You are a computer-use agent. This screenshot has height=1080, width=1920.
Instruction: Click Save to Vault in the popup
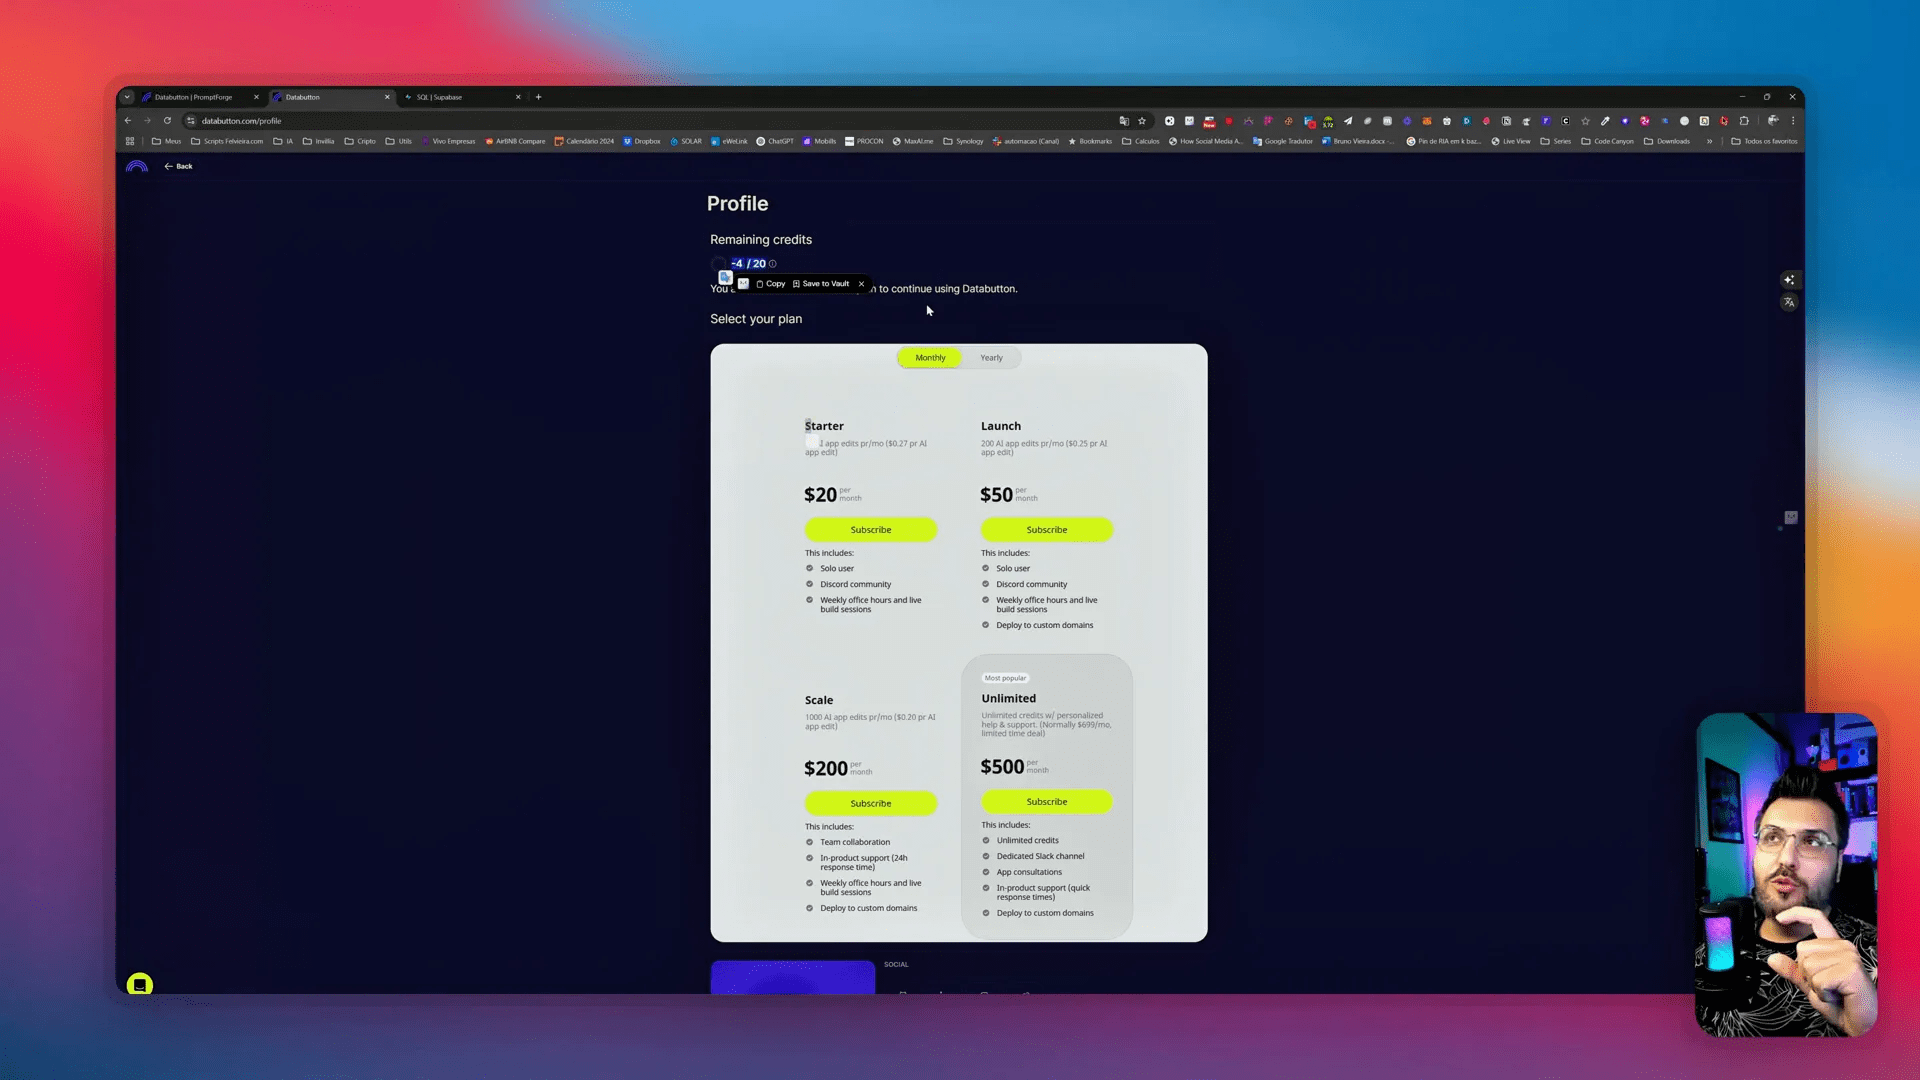[821, 284]
